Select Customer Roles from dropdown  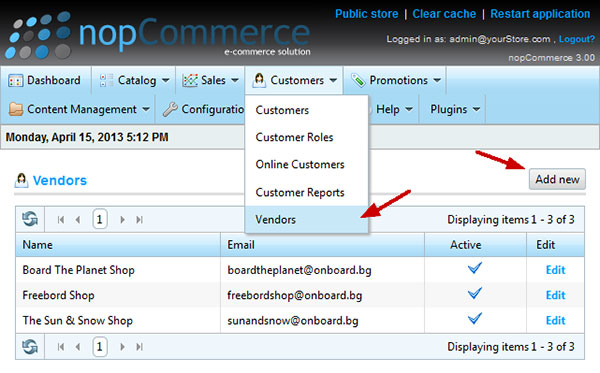point(307,137)
